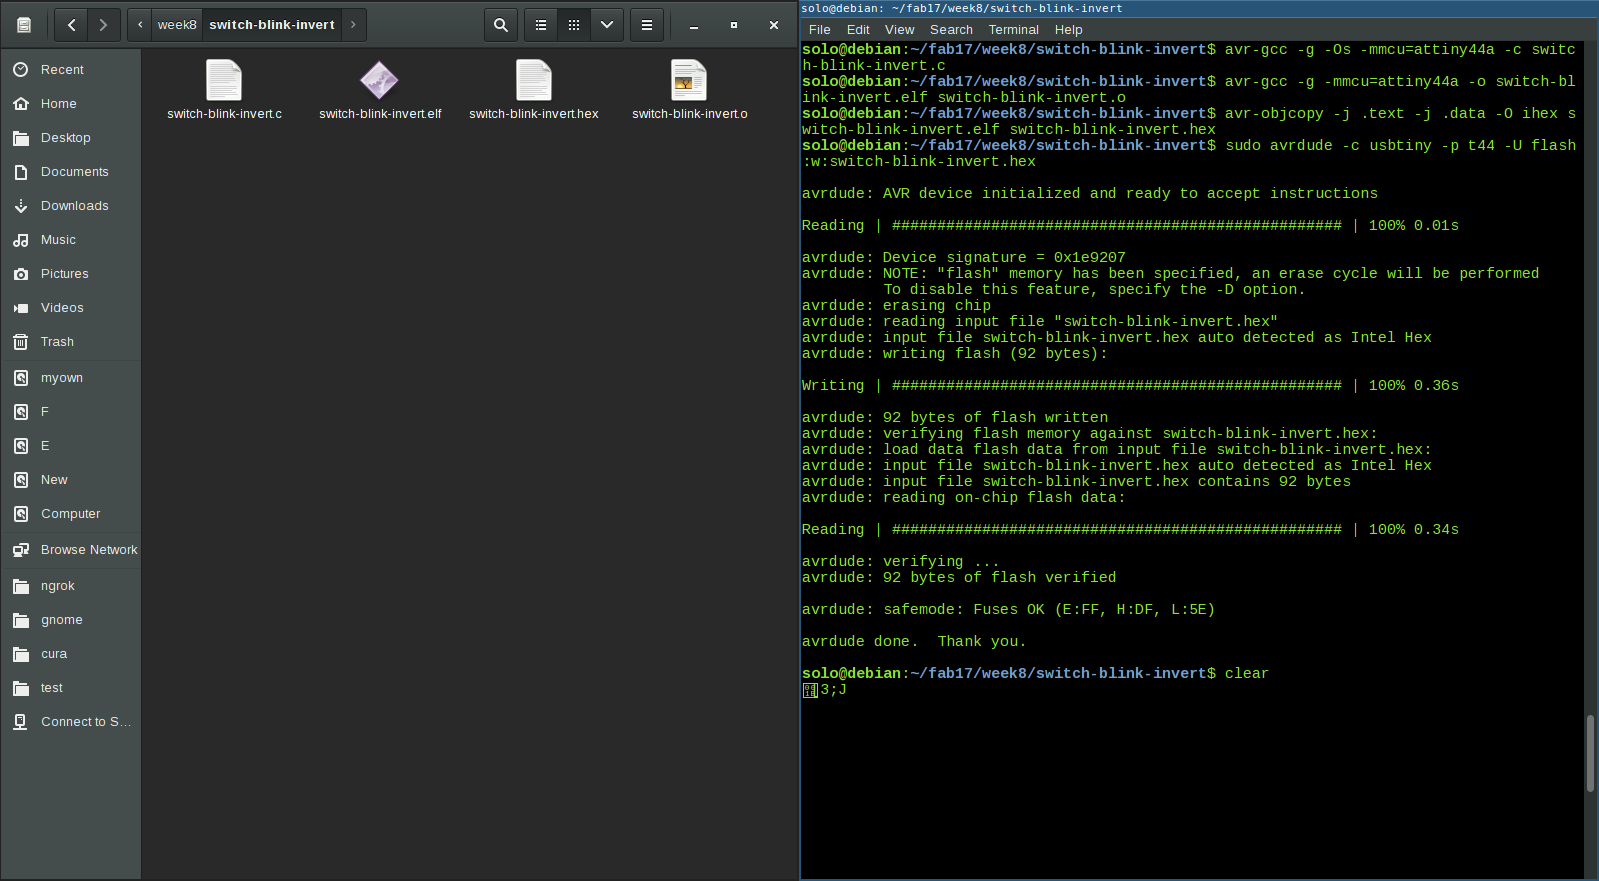The height and width of the screenshot is (881, 1599).
Task: Select the switch-blink-invert.o file icon
Action: point(689,80)
